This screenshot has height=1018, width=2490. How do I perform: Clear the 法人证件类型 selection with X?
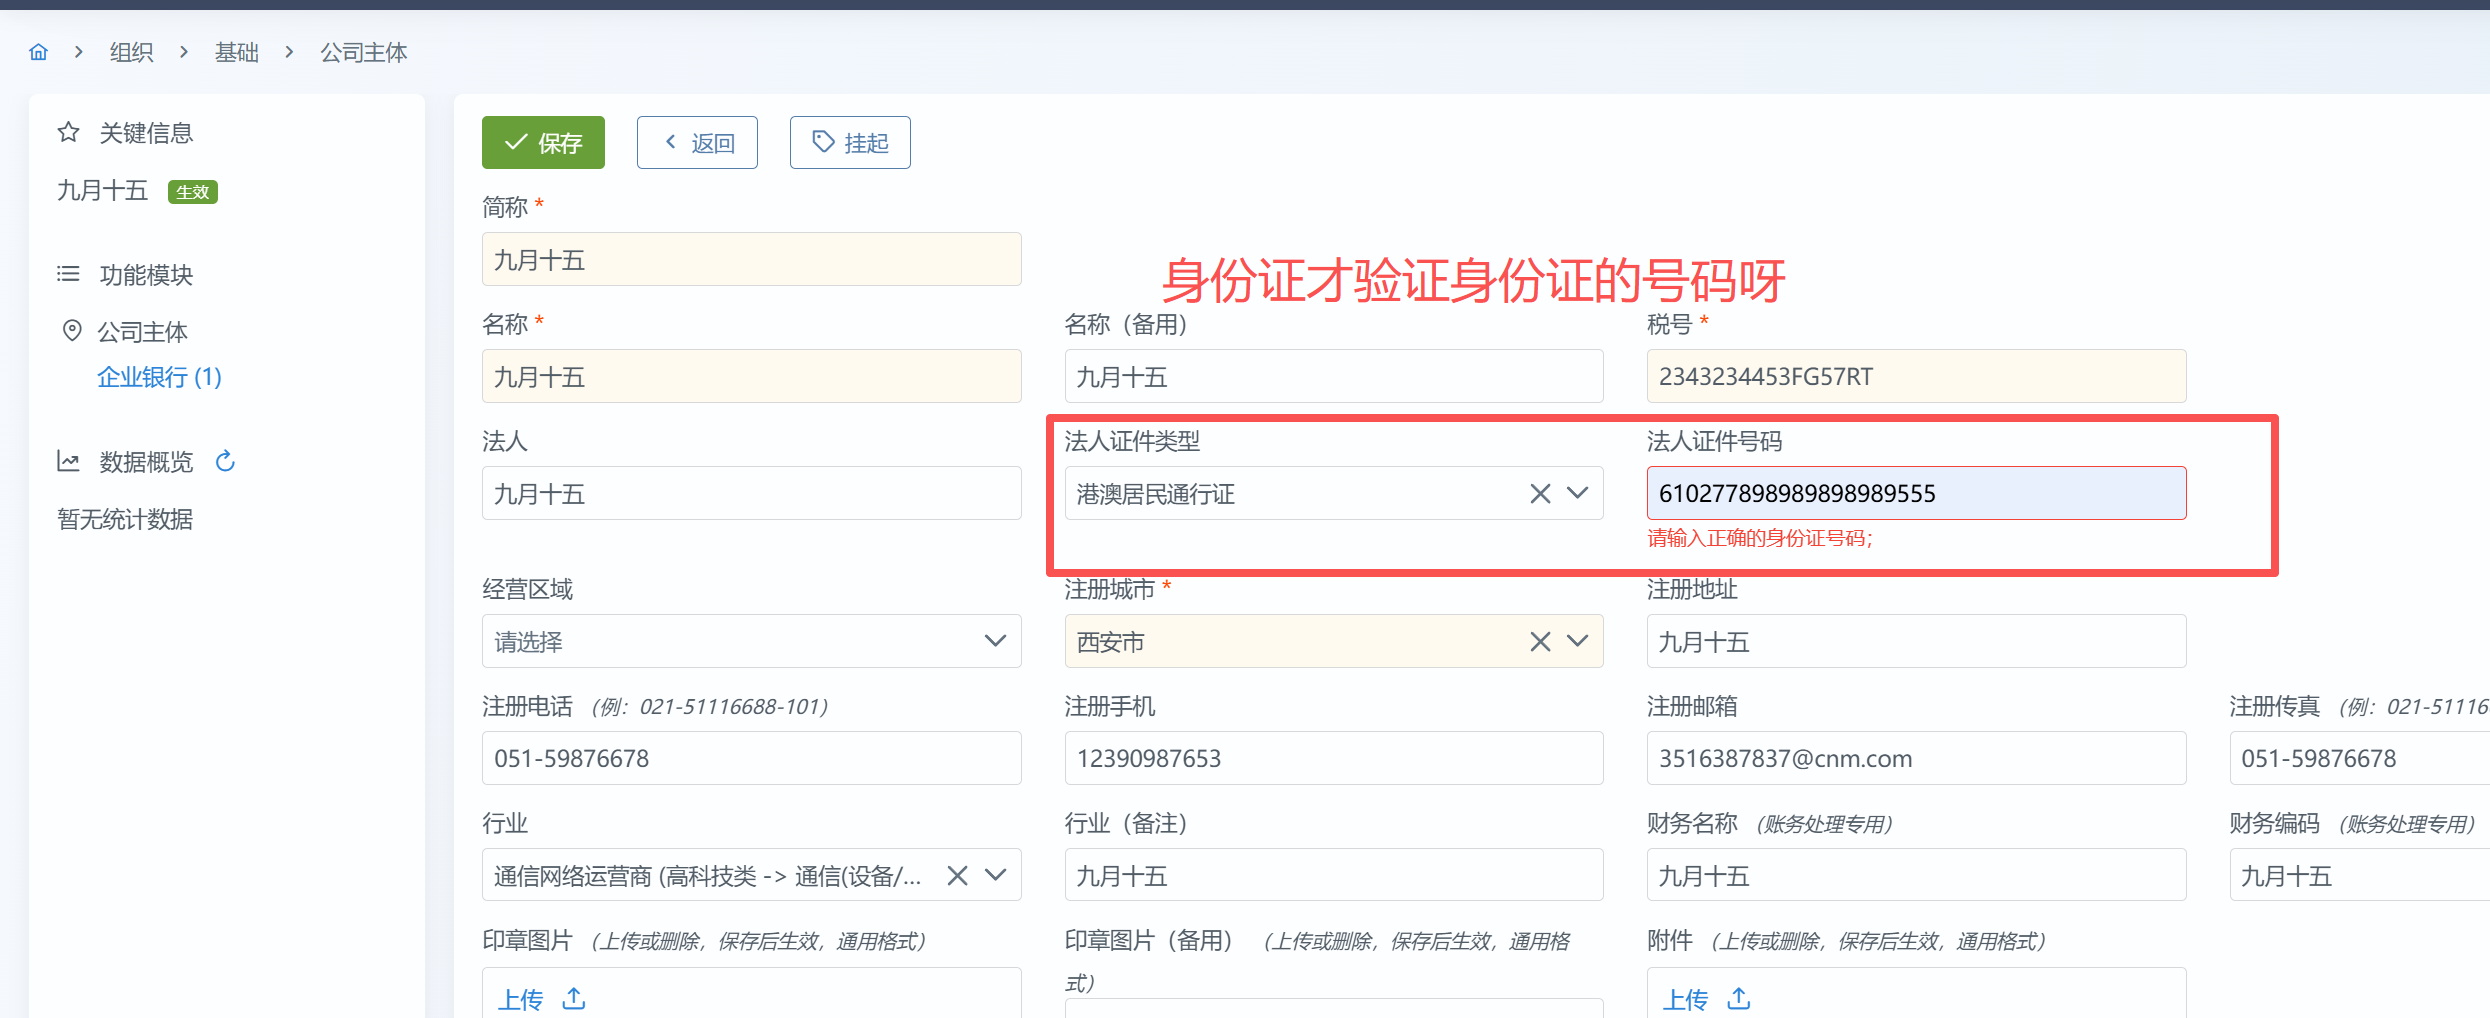tap(1540, 493)
